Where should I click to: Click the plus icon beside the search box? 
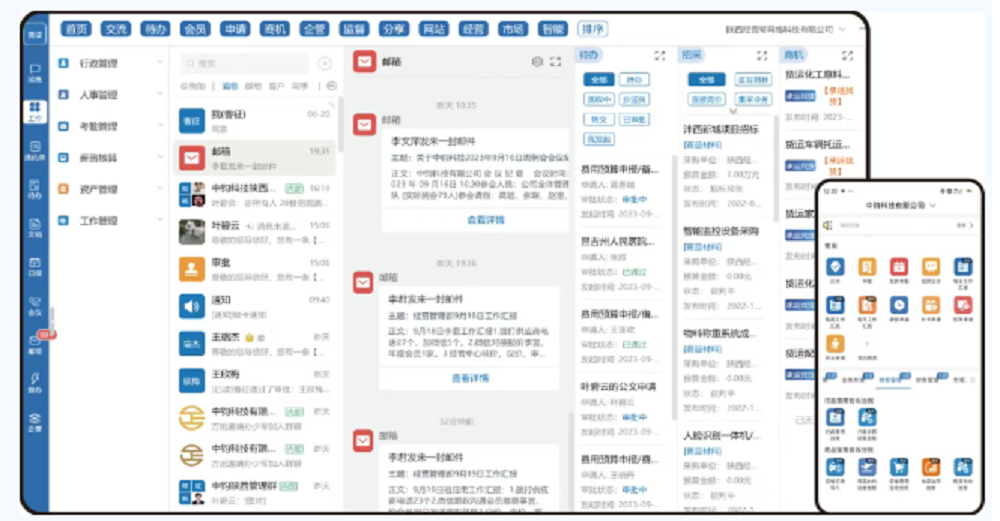click(324, 63)
